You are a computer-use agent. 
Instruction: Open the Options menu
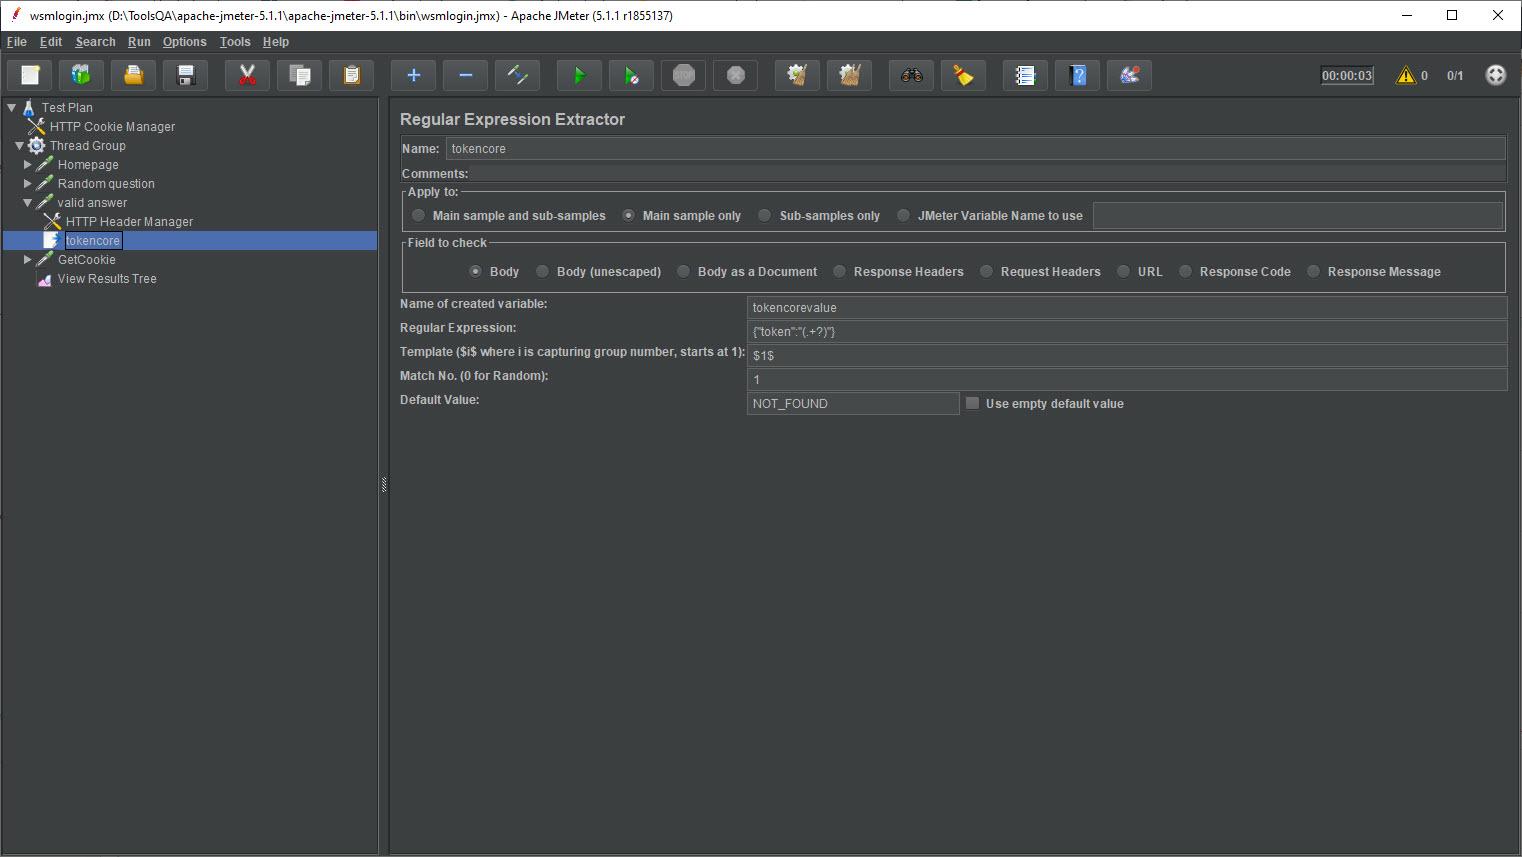[x=184, y=42]
